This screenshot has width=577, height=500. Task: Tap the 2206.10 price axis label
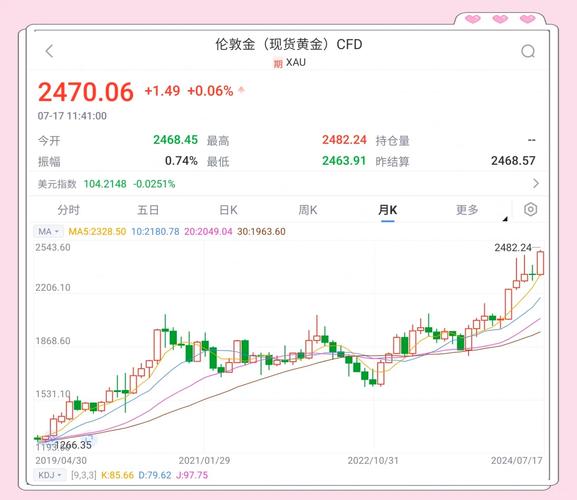click(53, 287)
